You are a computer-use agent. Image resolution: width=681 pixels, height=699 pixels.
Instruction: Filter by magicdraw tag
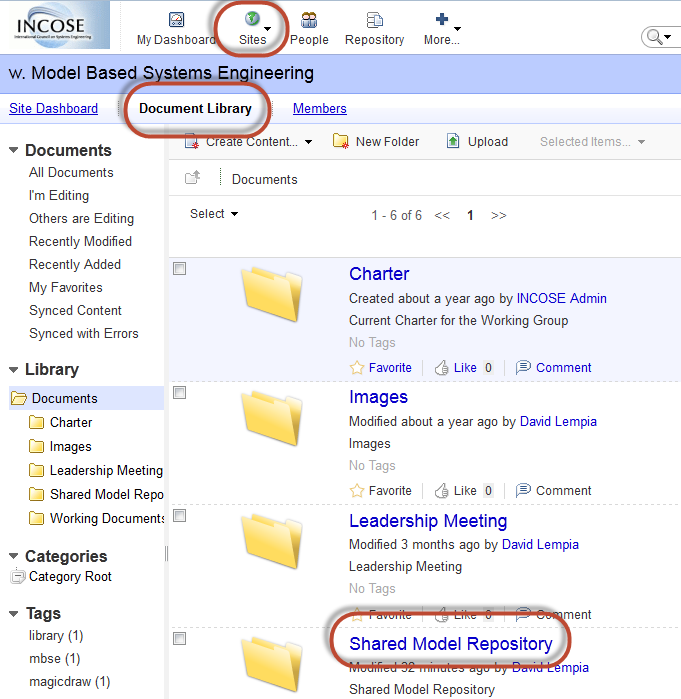pos(70,682)
